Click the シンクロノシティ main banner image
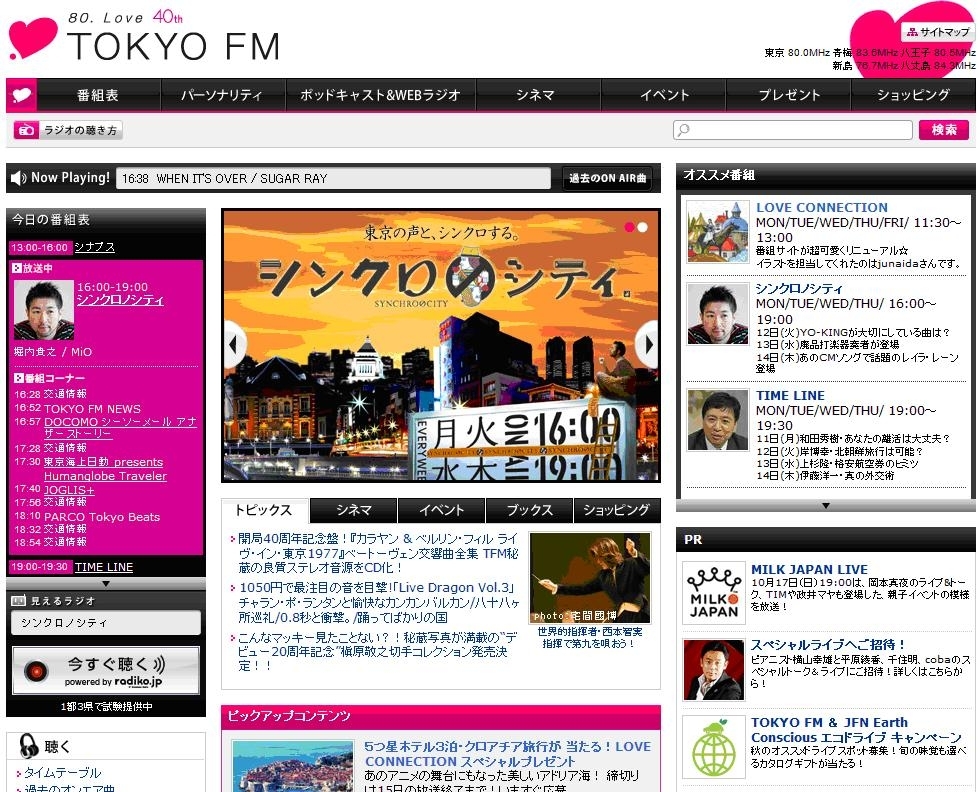 click(x=441, y=346)
